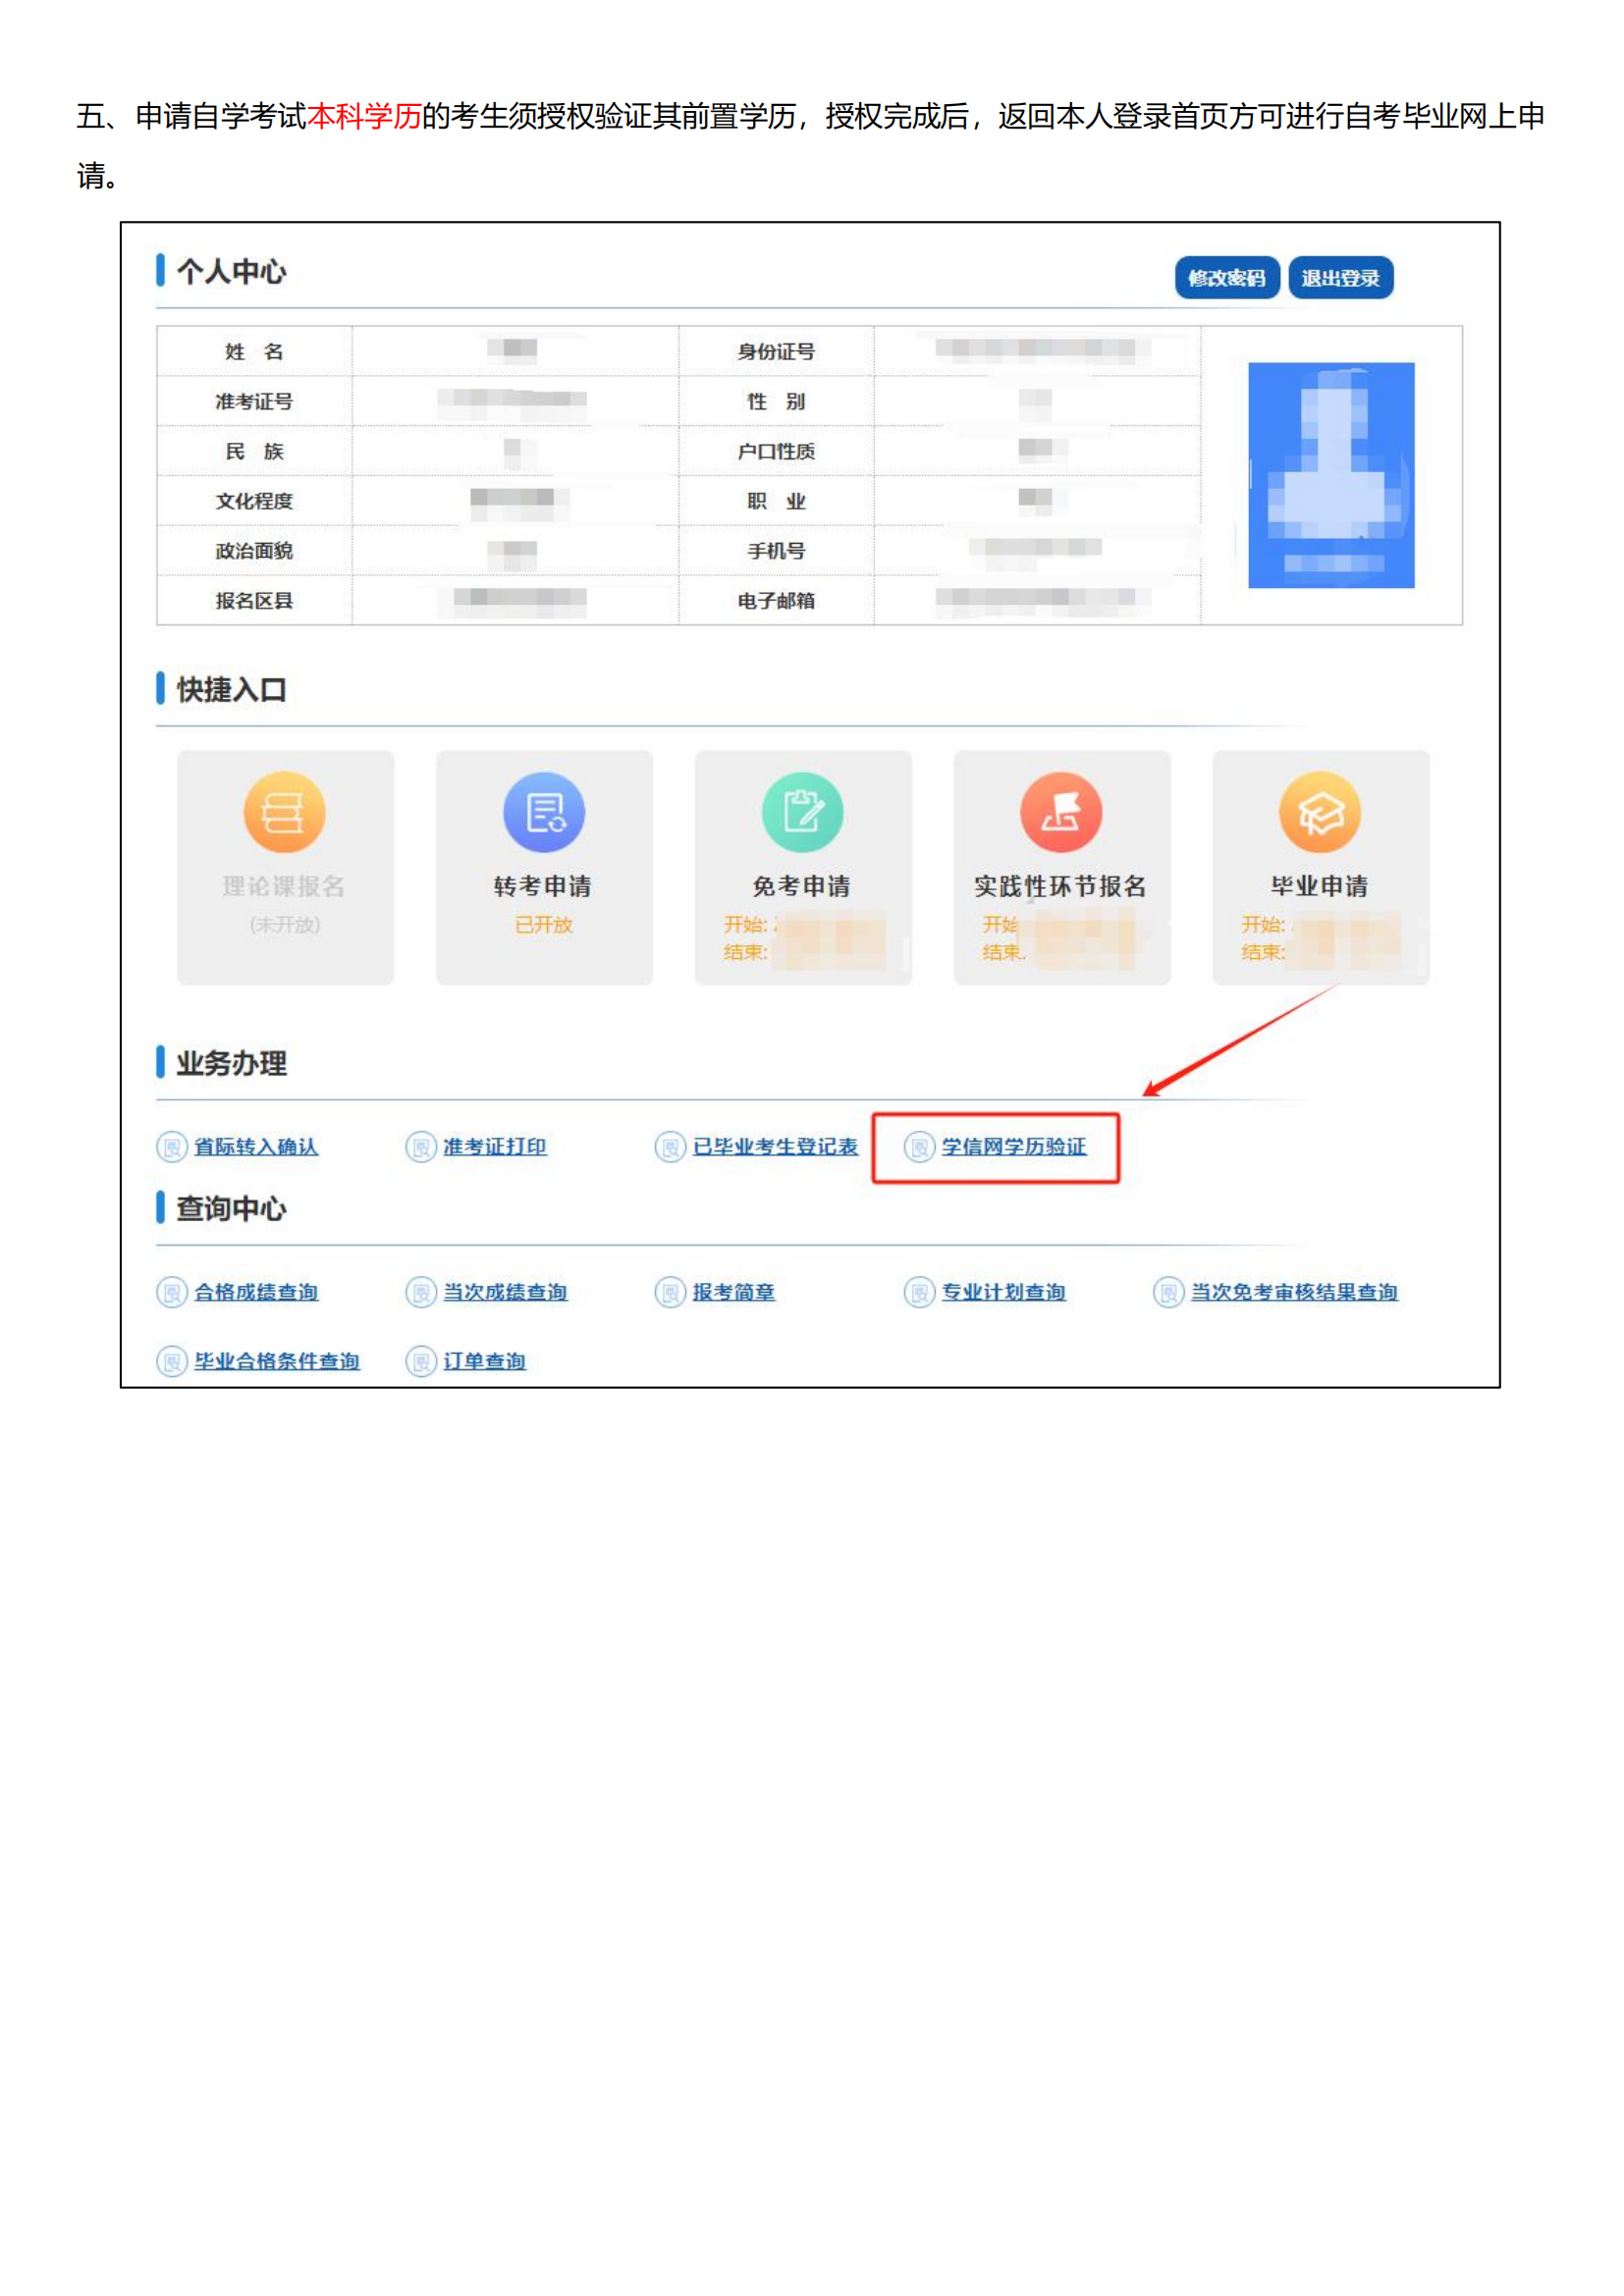Click the 修改密码 button
Screen dimensions: 1624x2296
pyautogui.click(x=1226, y=278)
